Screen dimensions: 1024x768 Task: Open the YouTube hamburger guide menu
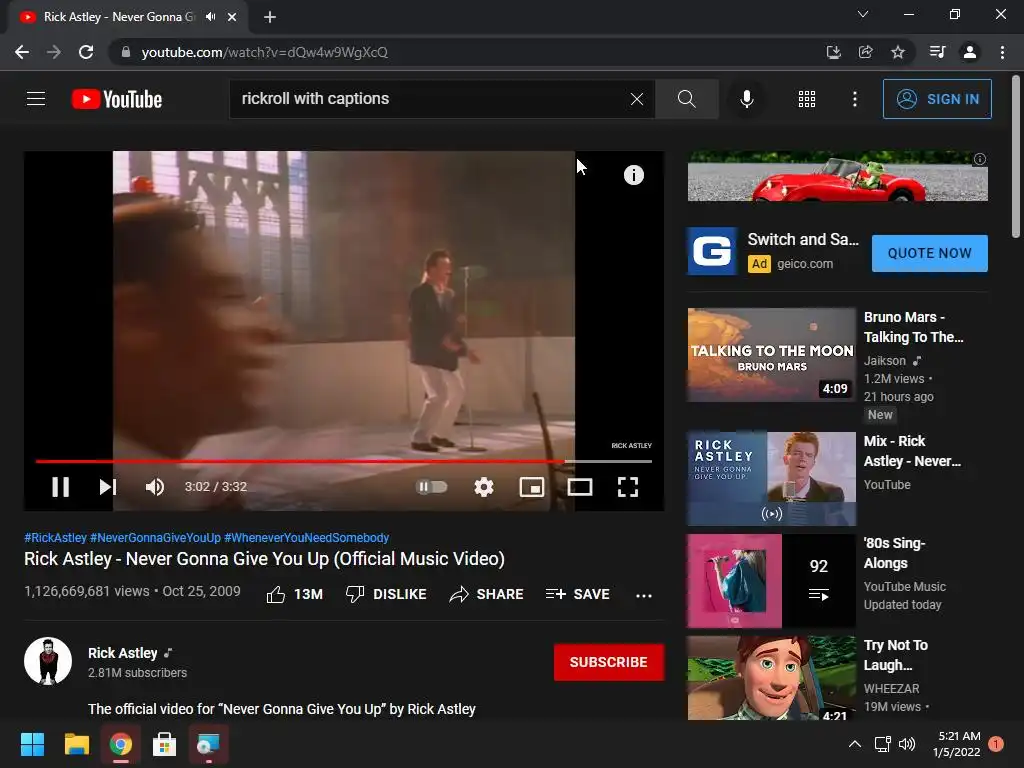pyautogui.click(x=36, y=99)
